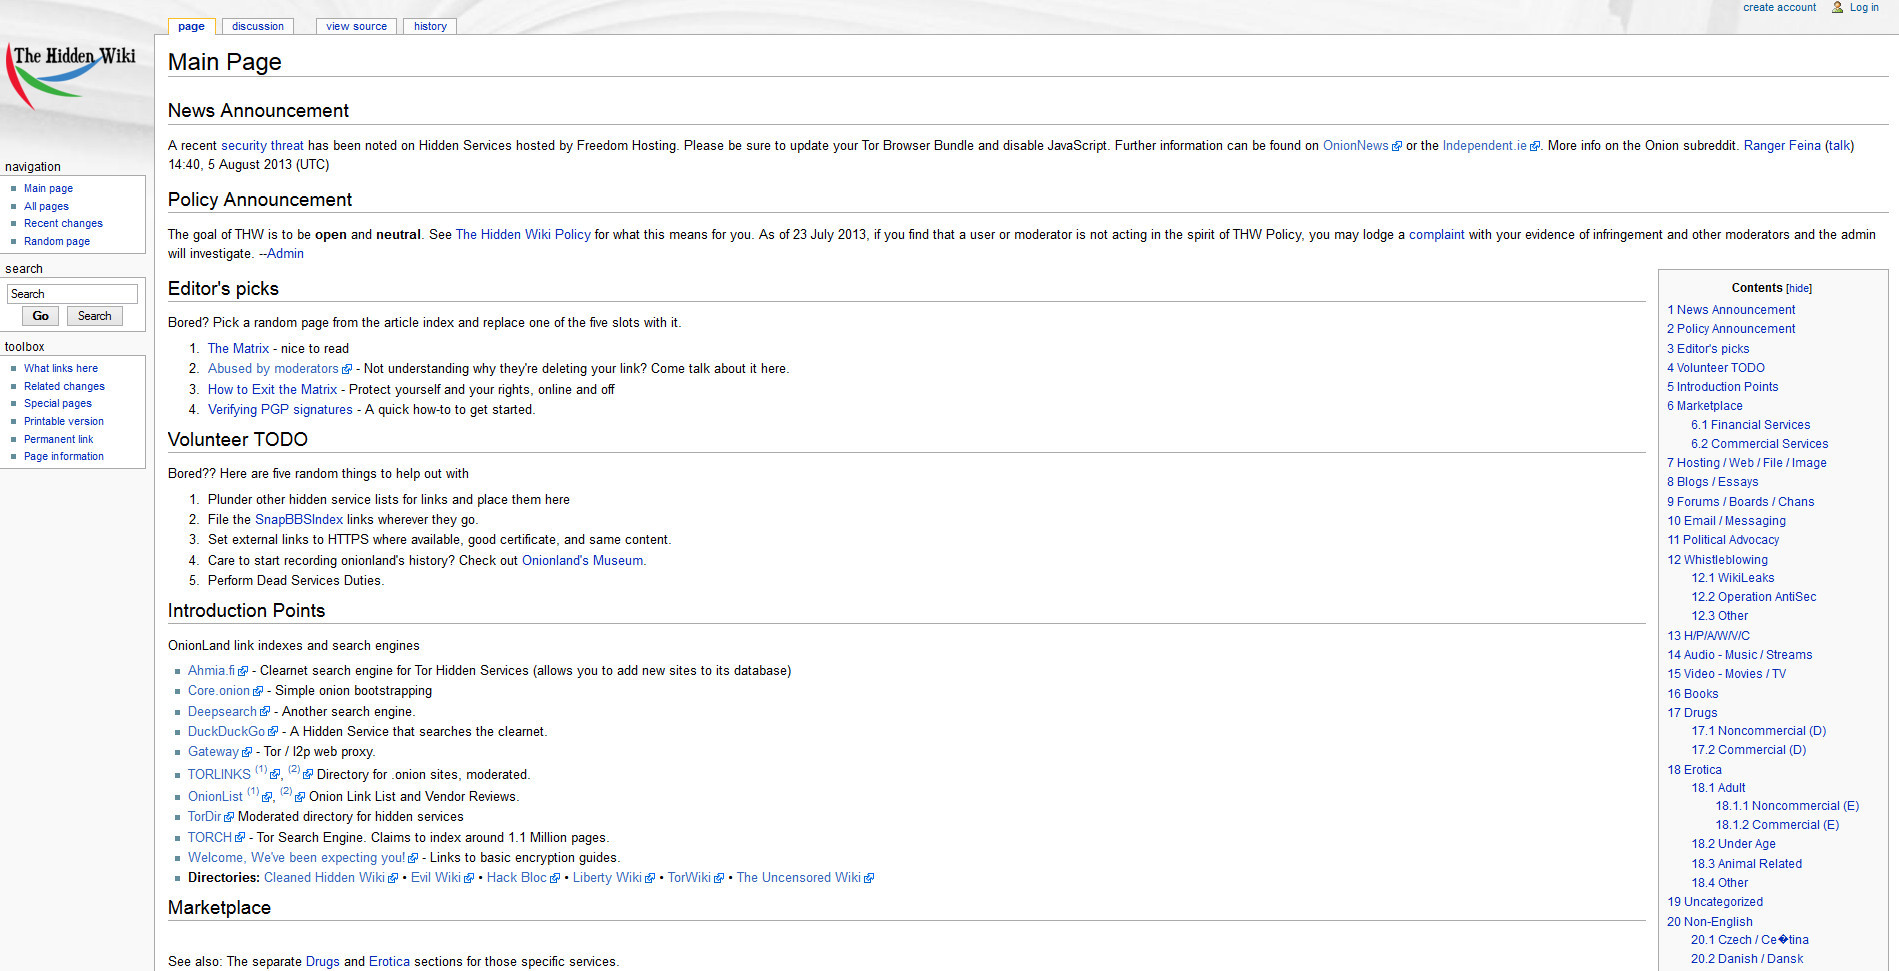Click the Go button

click(x=40, y=316)
